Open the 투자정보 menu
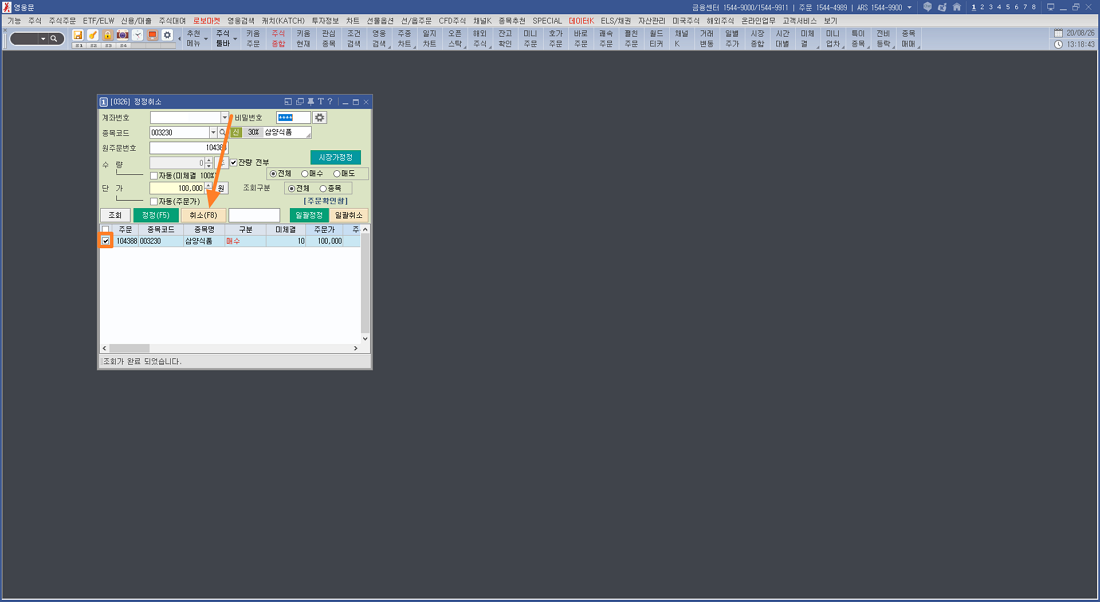1100x602 pixels. click(x=325, y=21)
